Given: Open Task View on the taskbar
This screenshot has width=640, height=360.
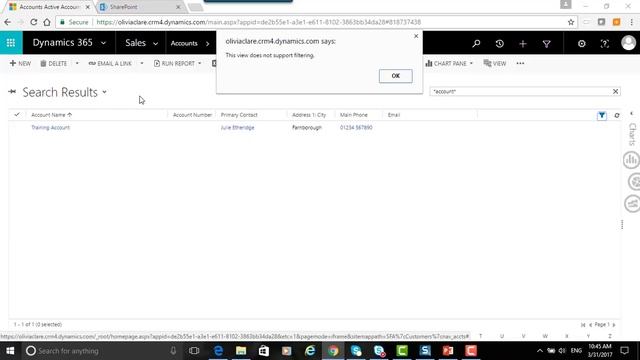Looking at the screenshot, I should pos(194,351).
